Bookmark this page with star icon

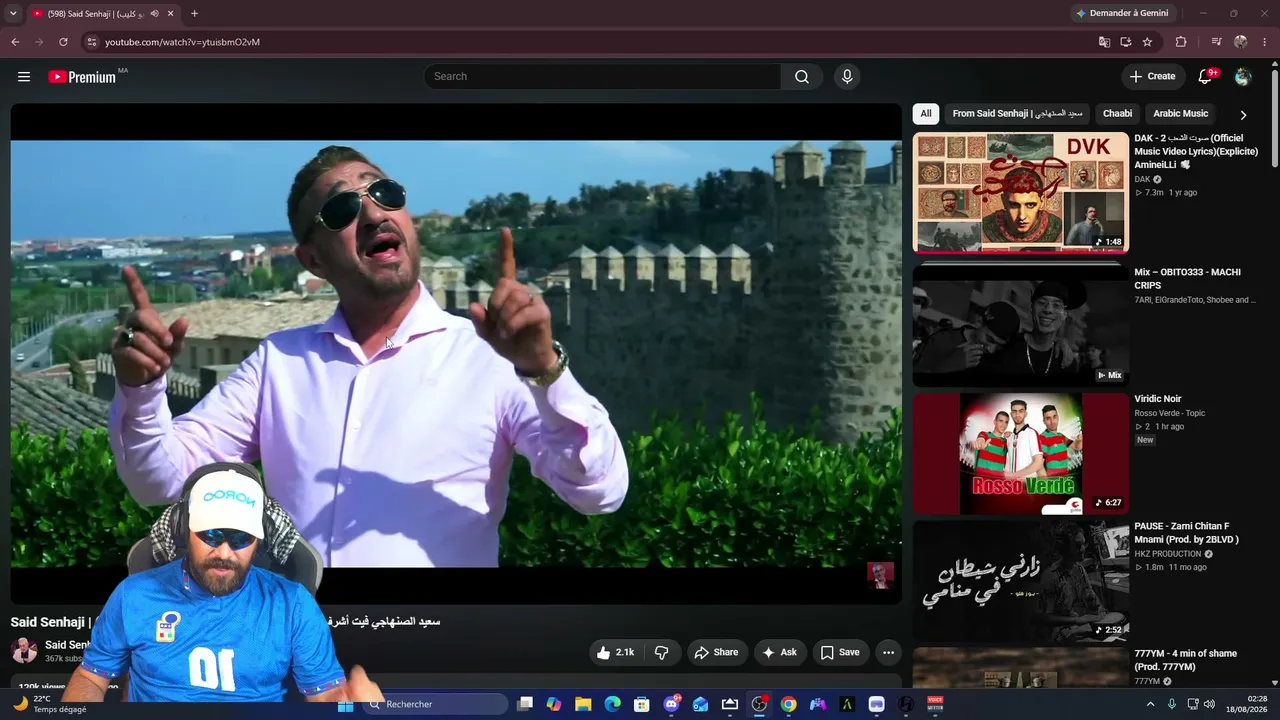click(1147, 42)
